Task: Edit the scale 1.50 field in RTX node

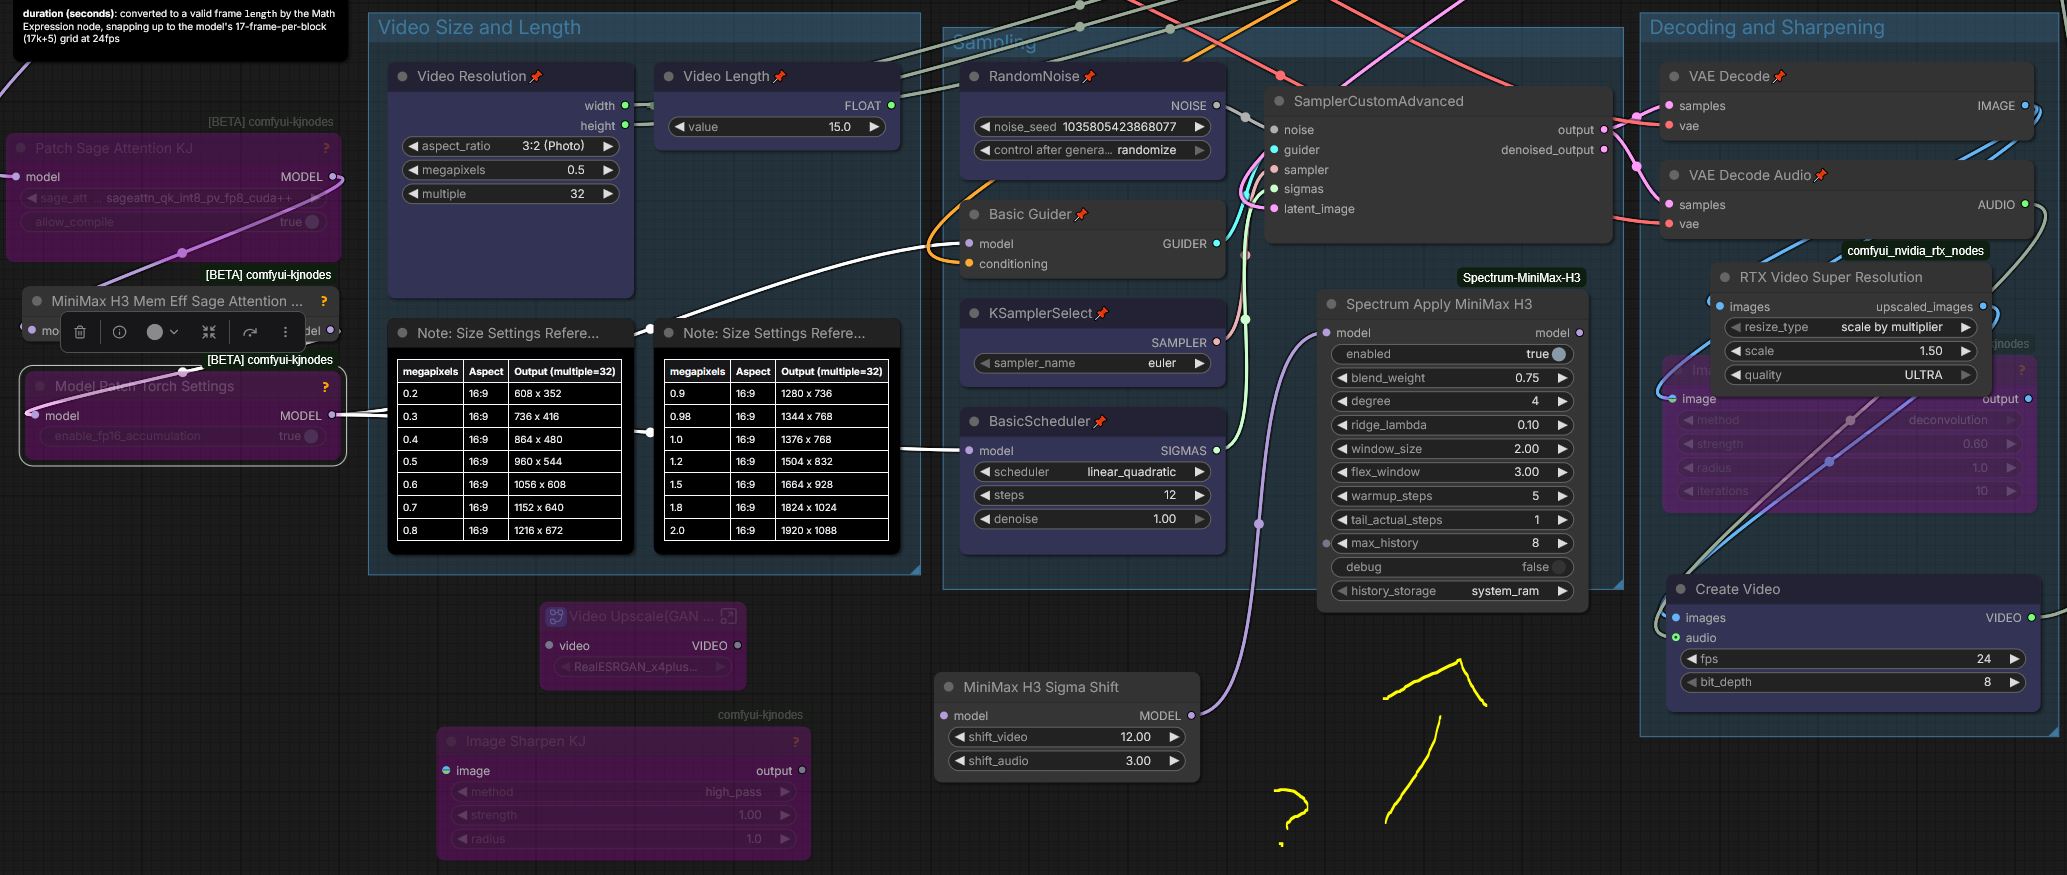Action: coord(1851,351)
